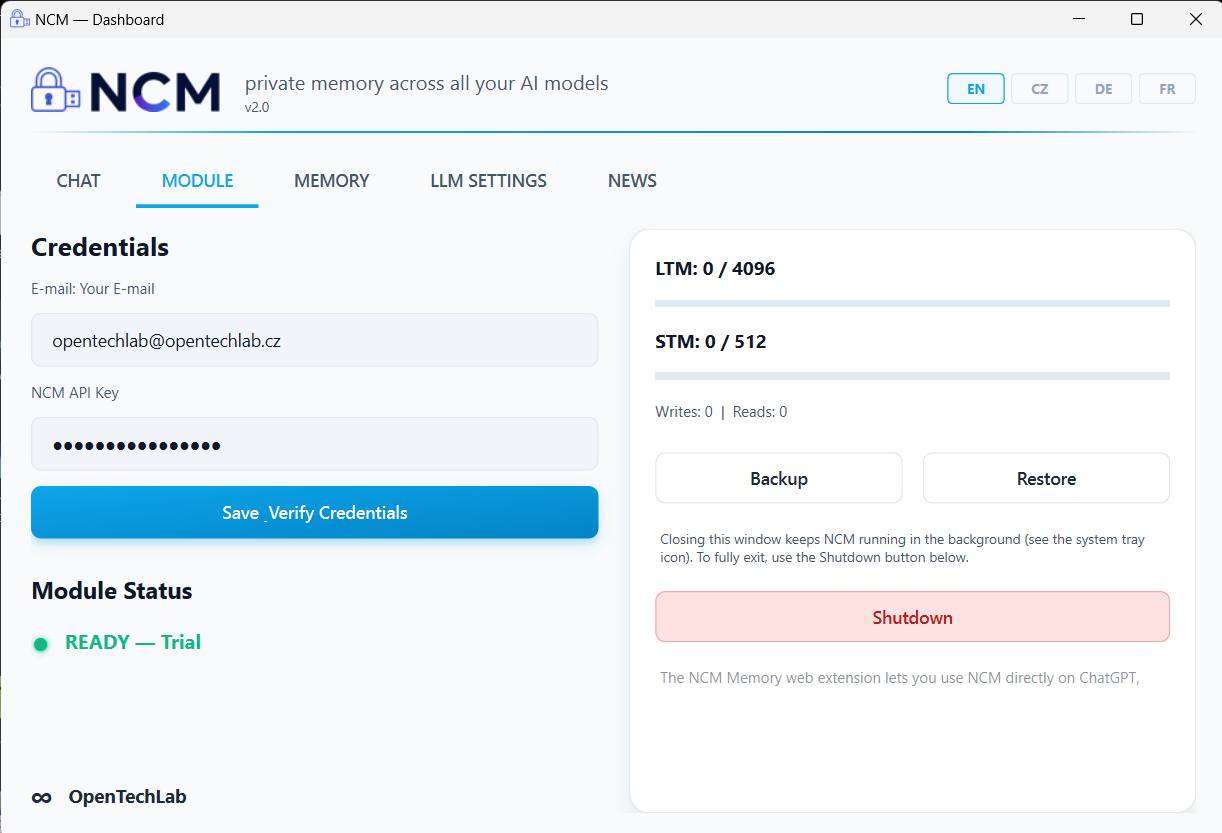
Task: Click the Restore button
Action: (1046, 478)
